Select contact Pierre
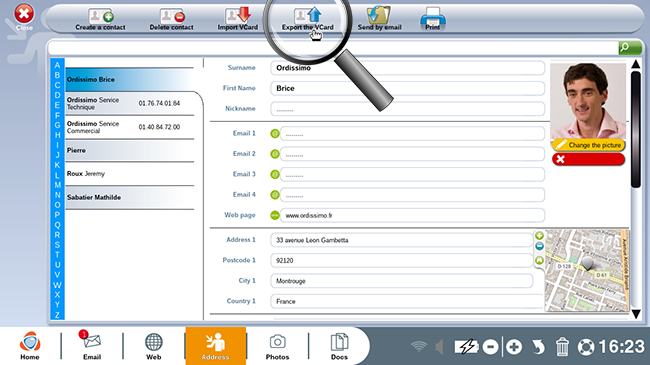 click(x=129, y=151)
